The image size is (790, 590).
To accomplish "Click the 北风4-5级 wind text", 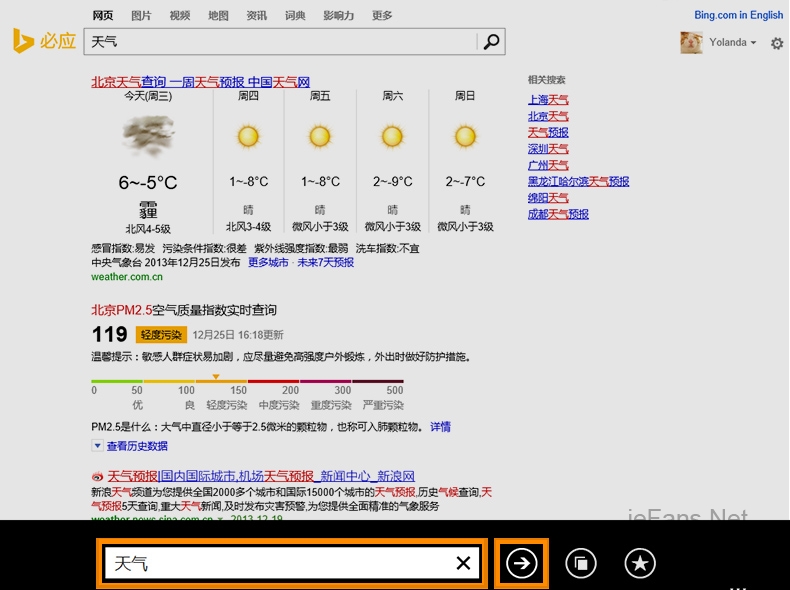I will [x=148, y=229].
